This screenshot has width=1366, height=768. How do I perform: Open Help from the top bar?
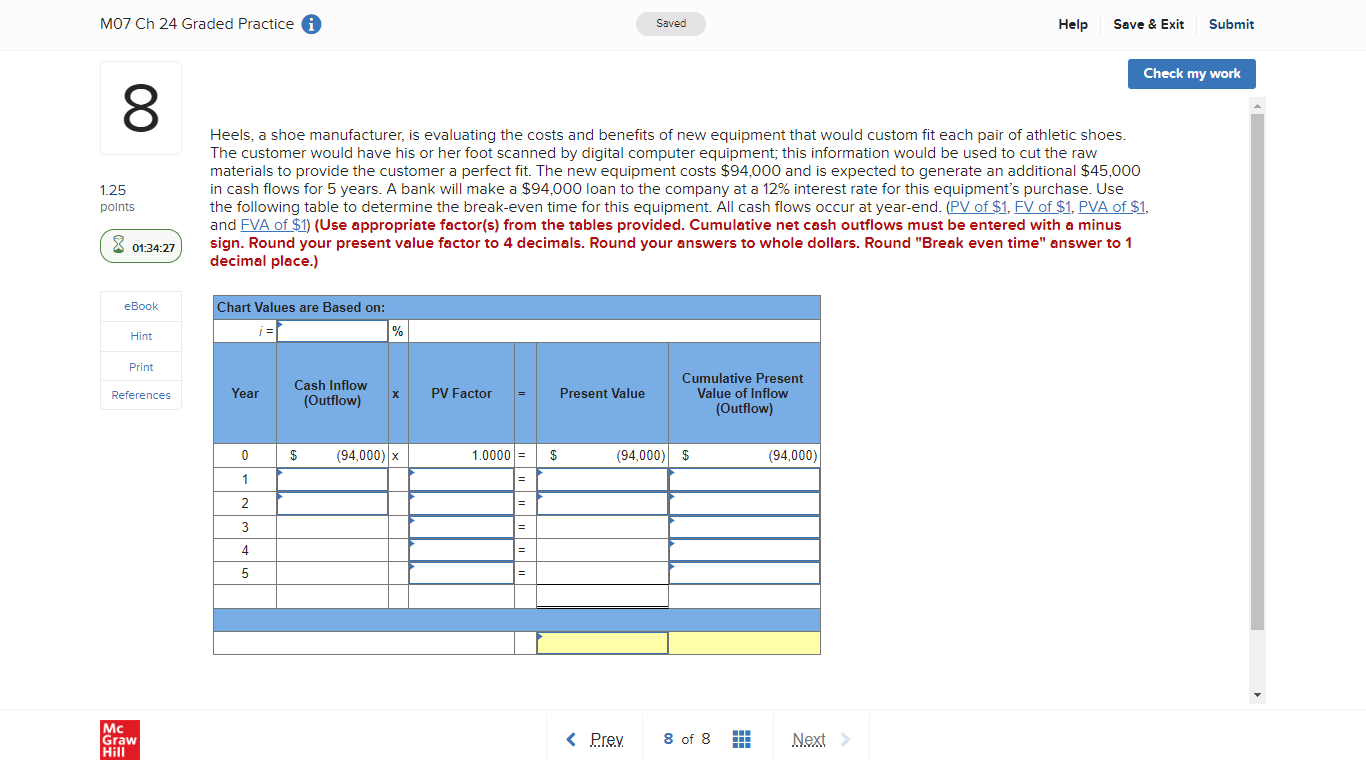(x=1073, y=24)
